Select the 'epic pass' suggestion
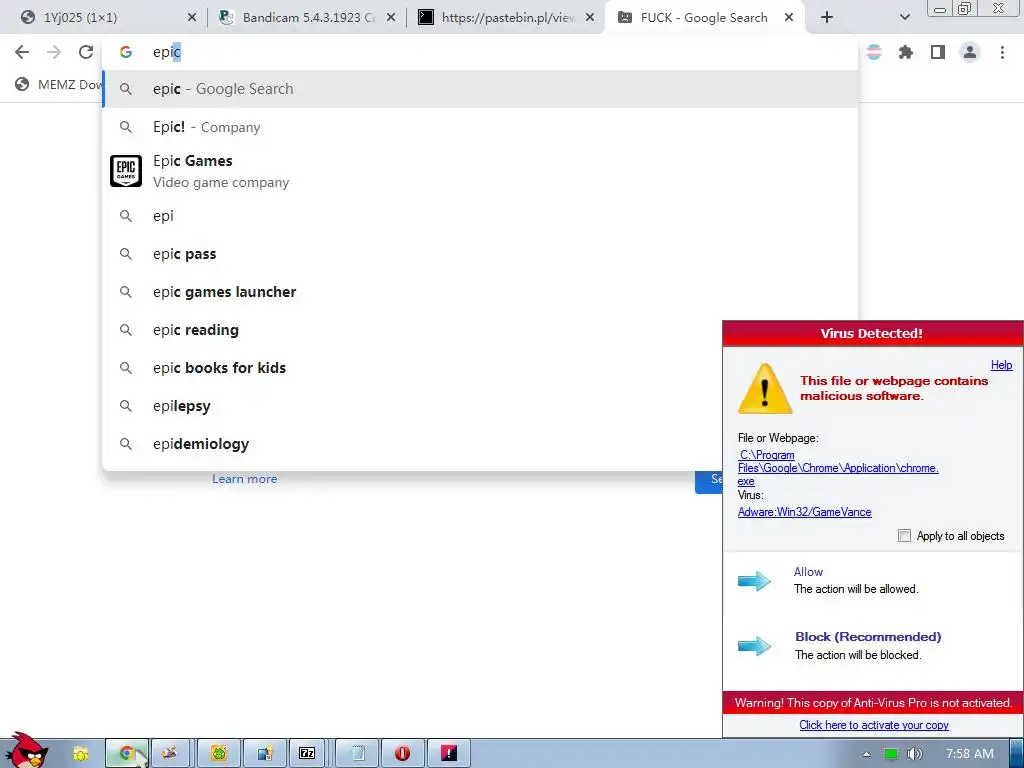Viewport: 1024px width, 768px height. tap(480, 254)
